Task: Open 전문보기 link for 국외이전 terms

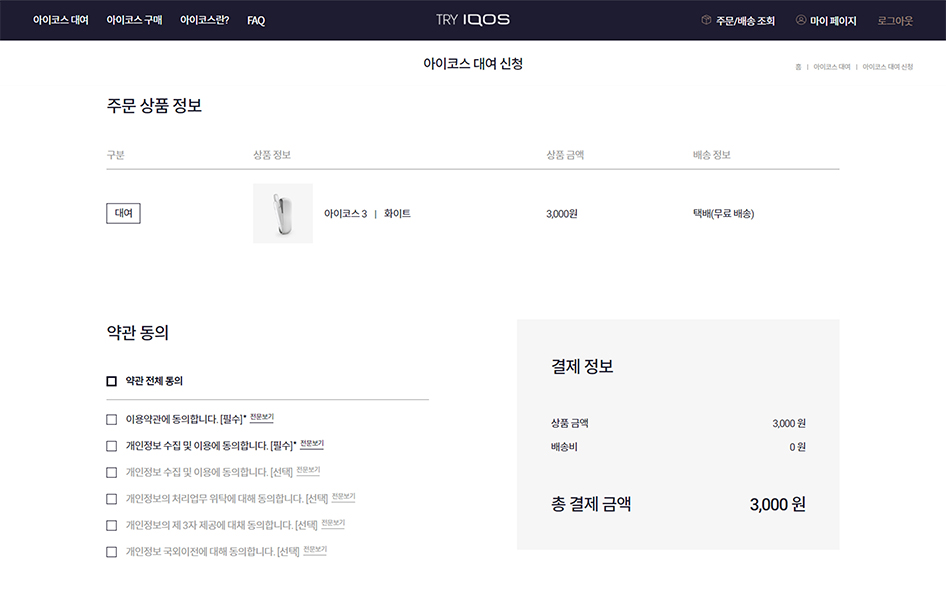Action: point(315,550)
